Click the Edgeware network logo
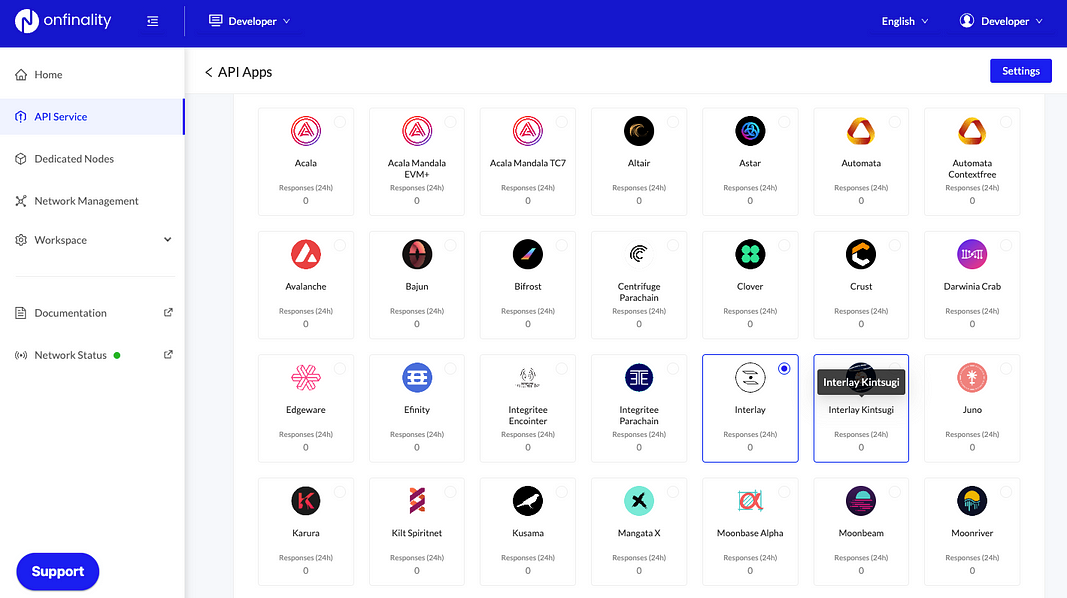The image size is (1067, 598). tap(306, 378)
